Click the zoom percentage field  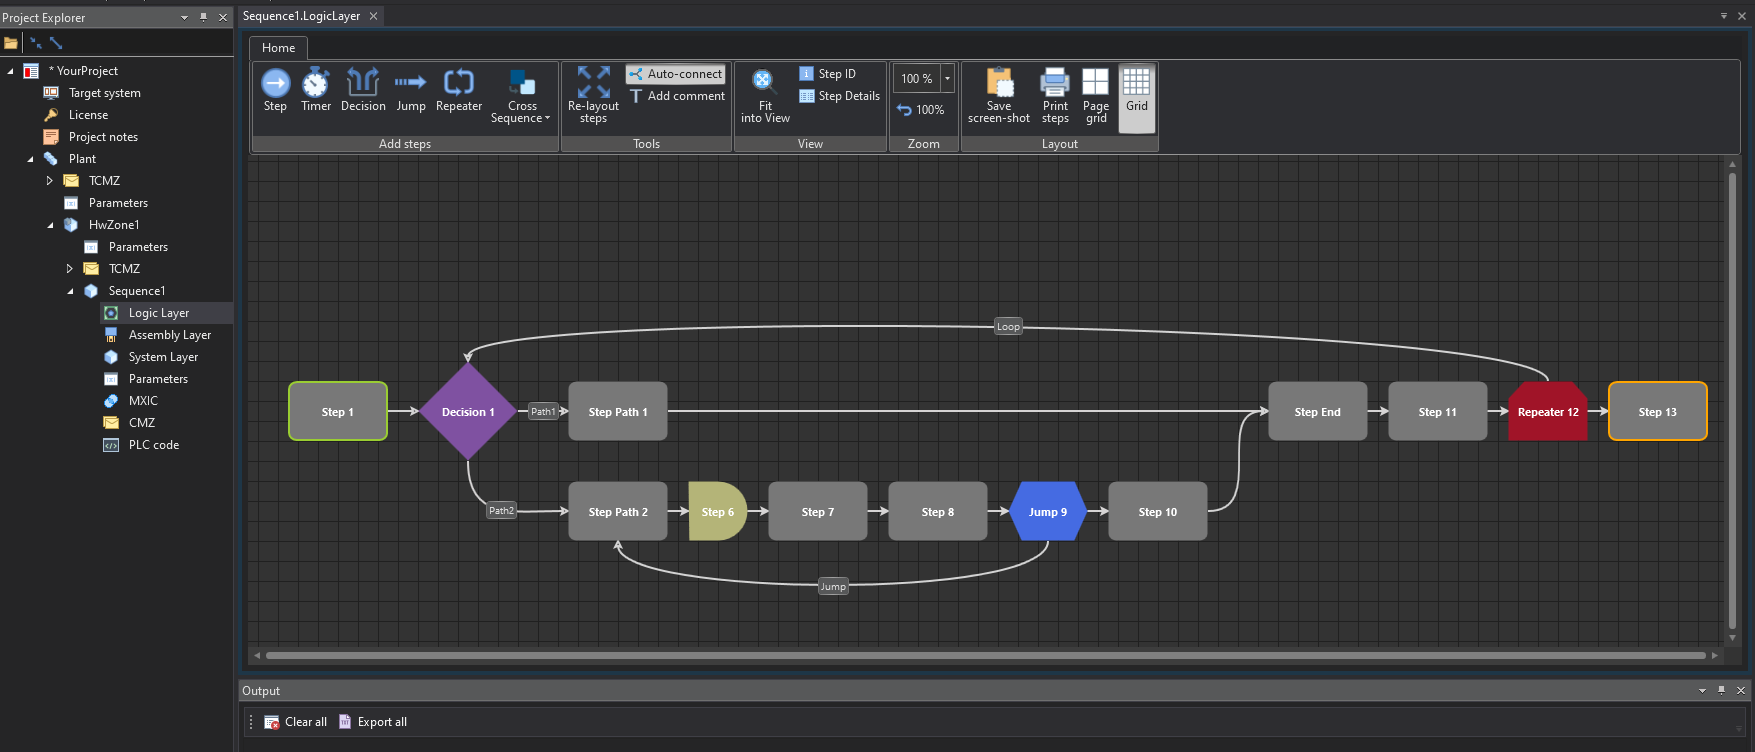(x=916, y=78)
